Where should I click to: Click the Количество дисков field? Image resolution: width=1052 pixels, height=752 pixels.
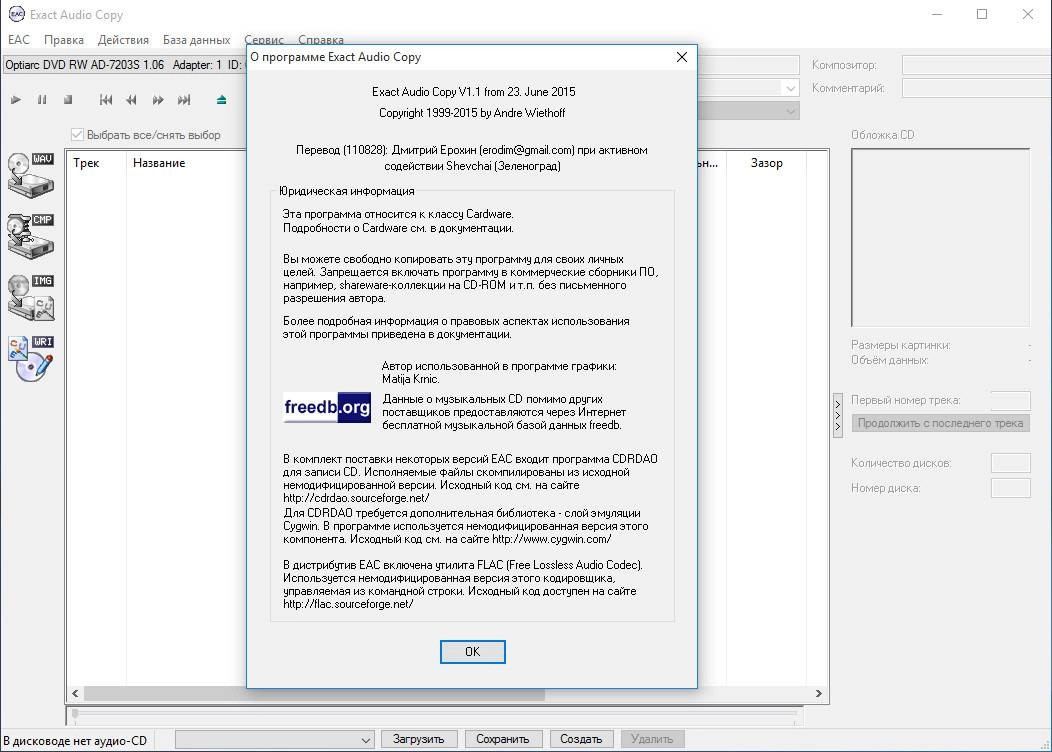click(1010, 463)
